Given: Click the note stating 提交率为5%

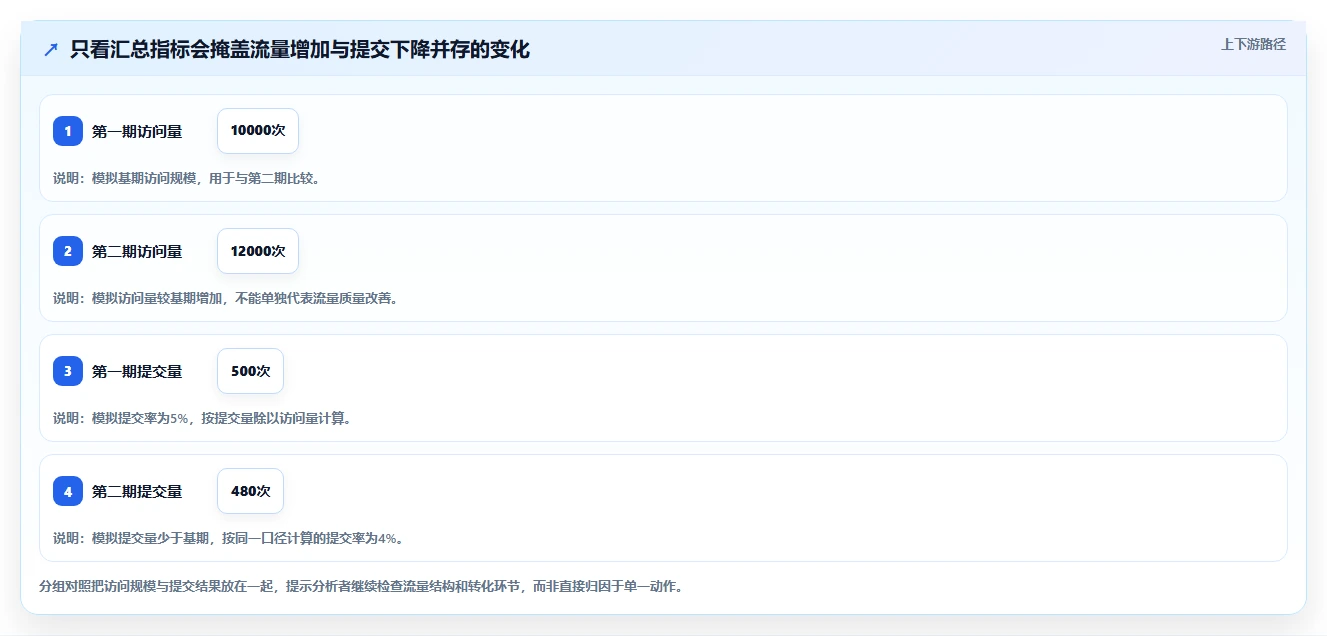Looking at the screenshot, I should pos(202,418).
